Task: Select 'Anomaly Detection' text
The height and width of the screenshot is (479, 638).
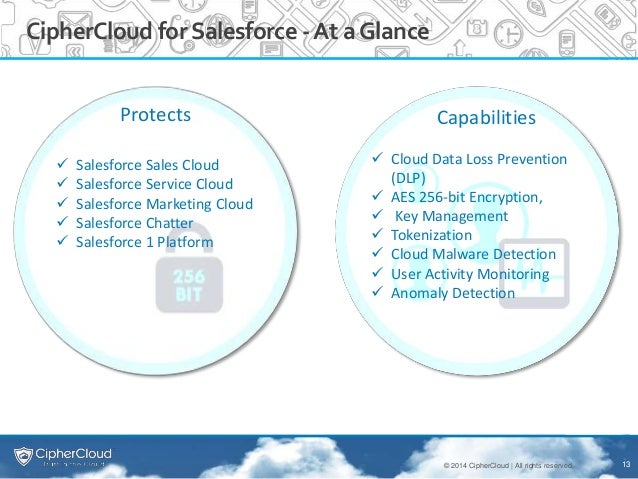Action: (453, 293)
